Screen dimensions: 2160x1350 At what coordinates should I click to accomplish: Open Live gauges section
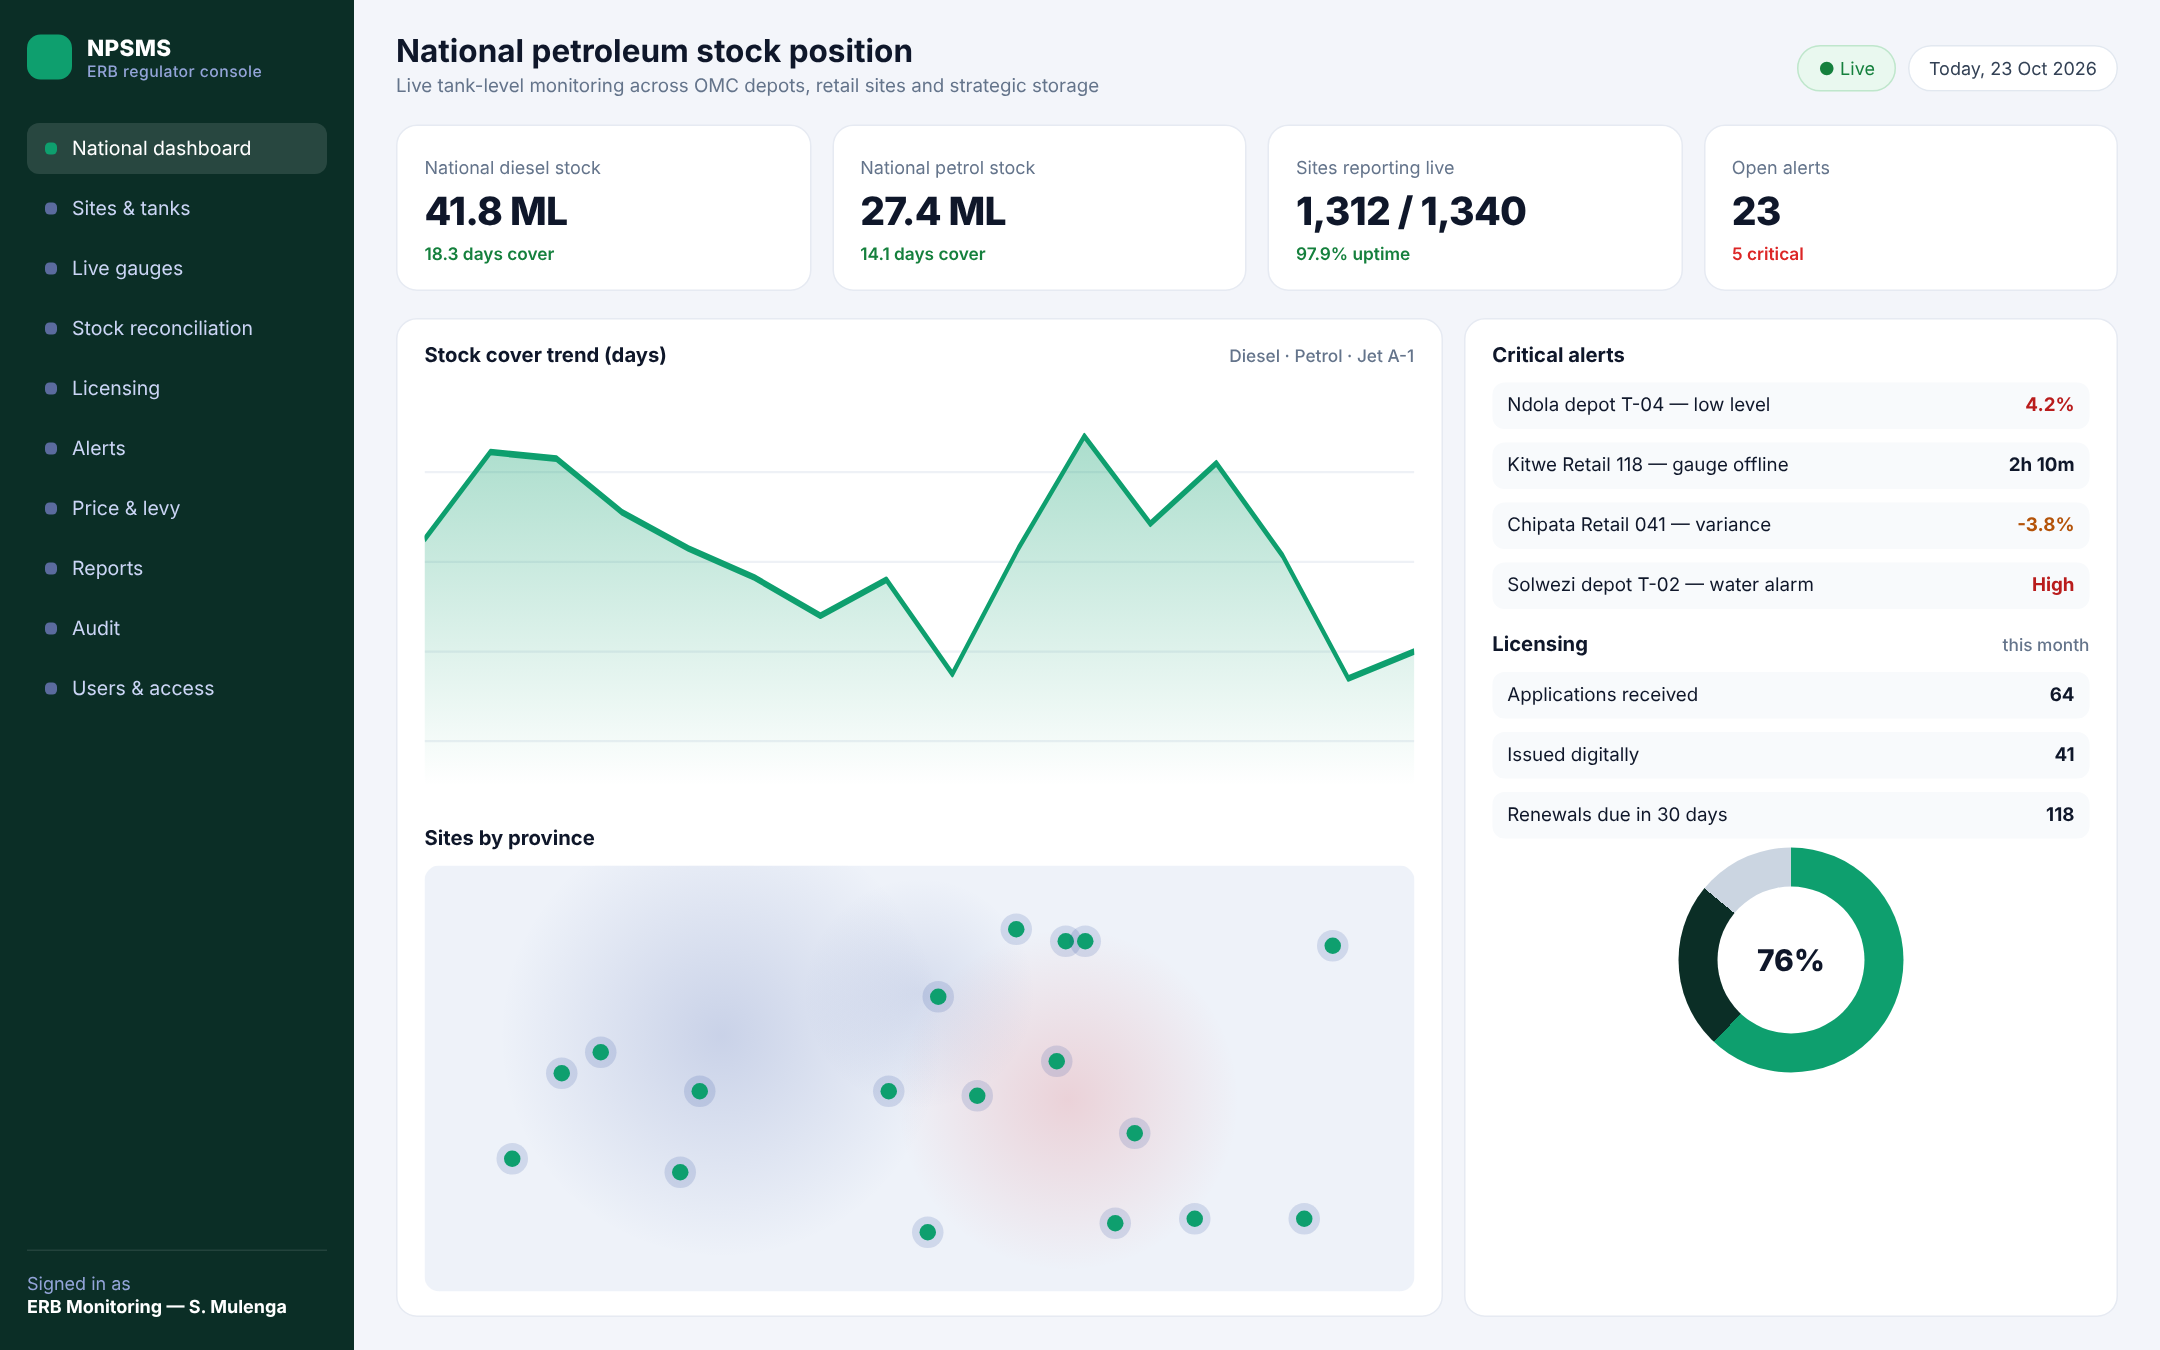pyautogui.click(x=177, y=268)
